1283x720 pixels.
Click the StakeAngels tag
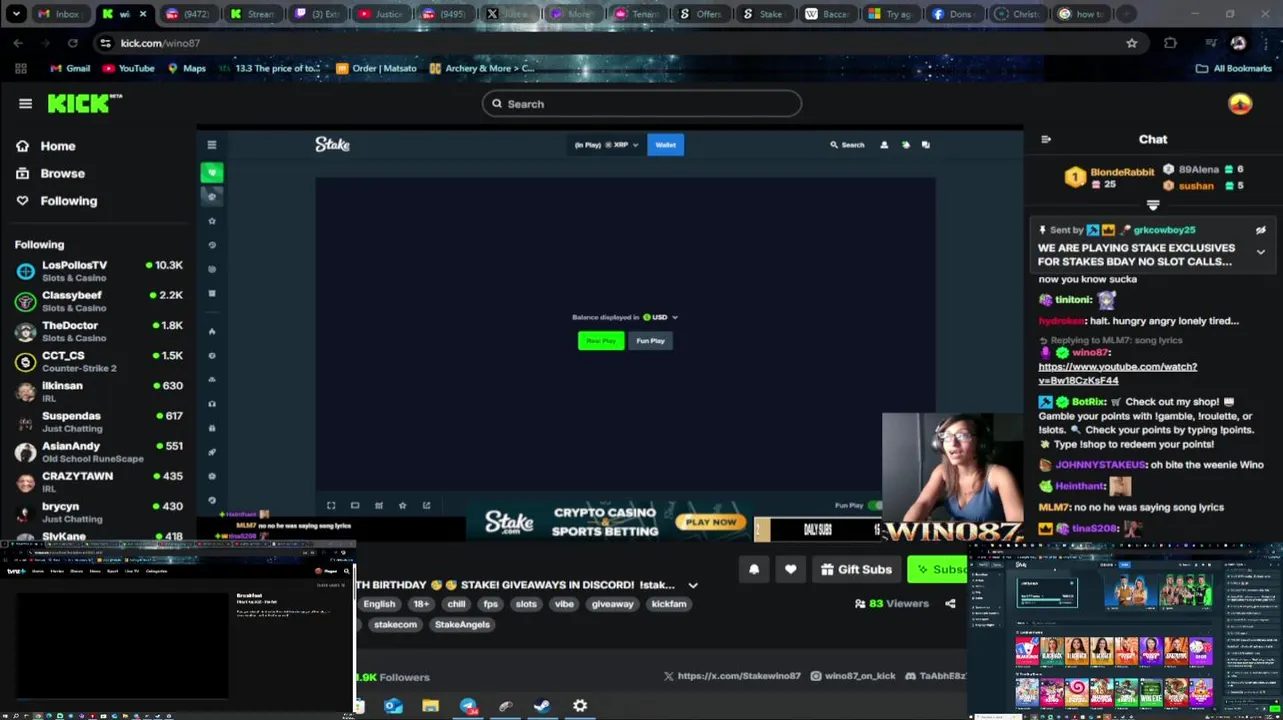tap(462, 625)
